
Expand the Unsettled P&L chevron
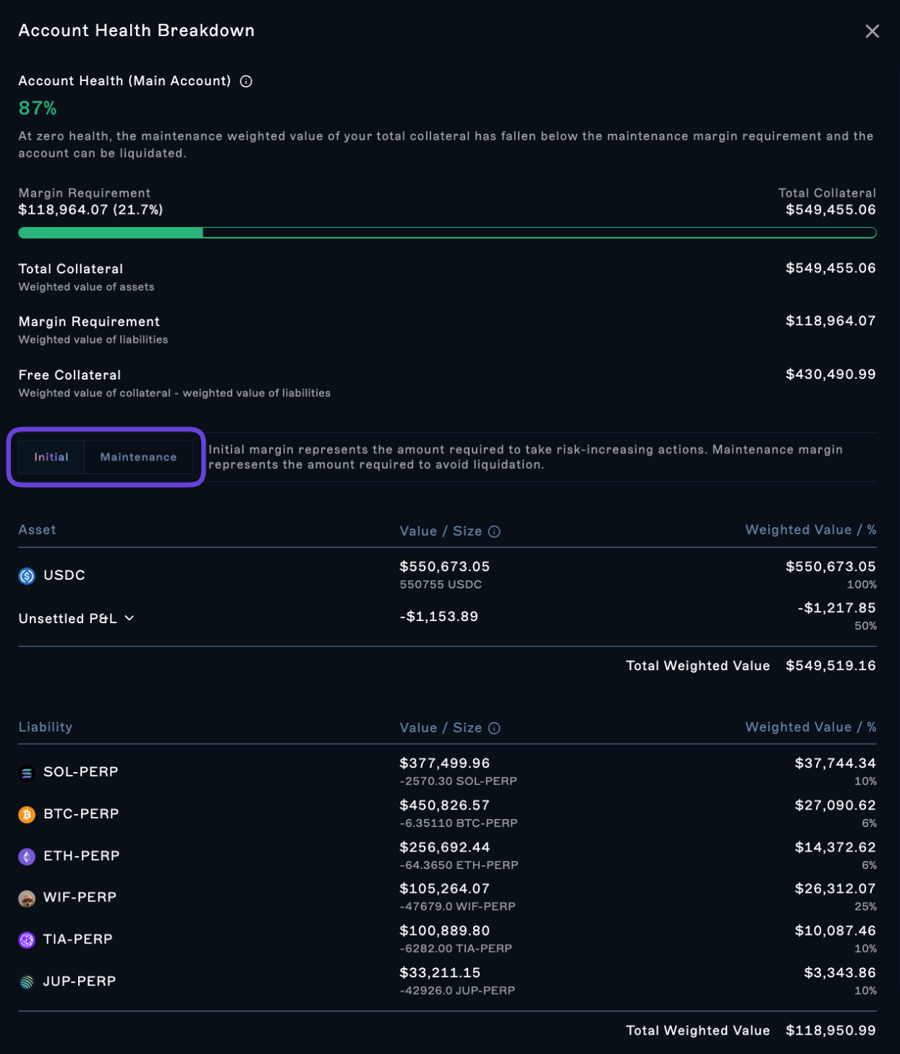[129, 618]
